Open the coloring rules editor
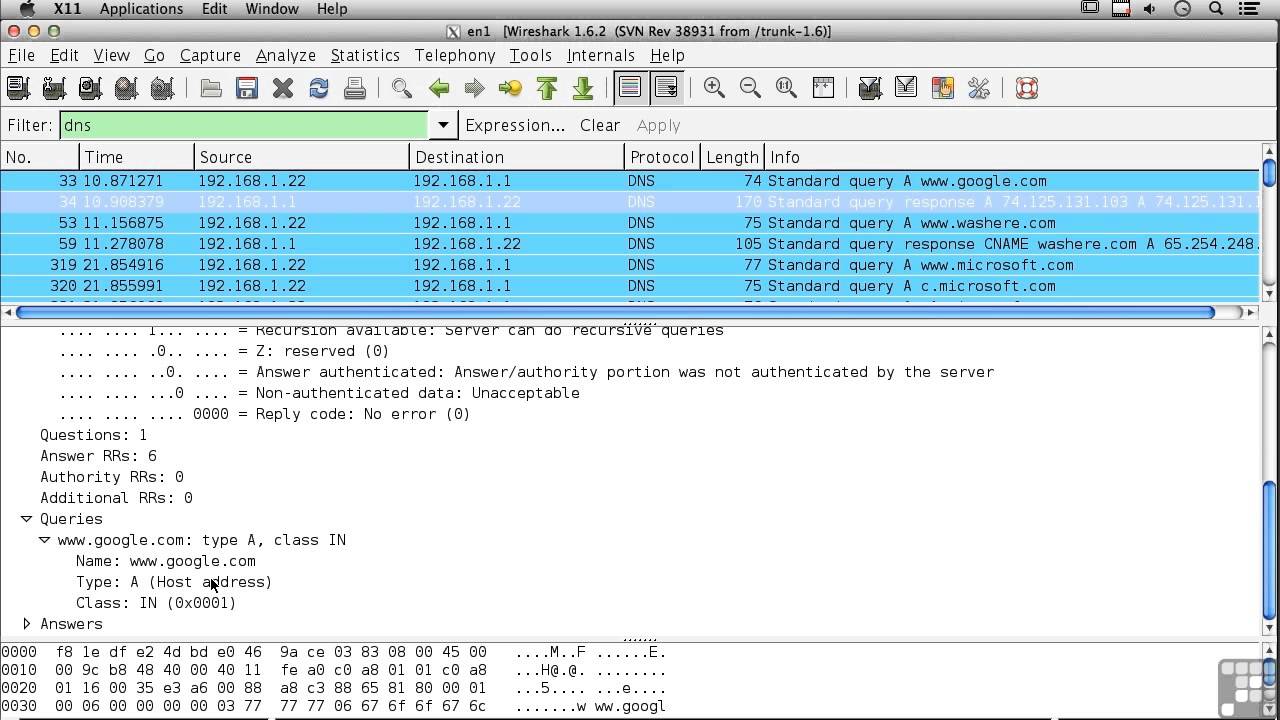Image resolution: width=1280 pixels, height=720 pixels. point(942,88)
